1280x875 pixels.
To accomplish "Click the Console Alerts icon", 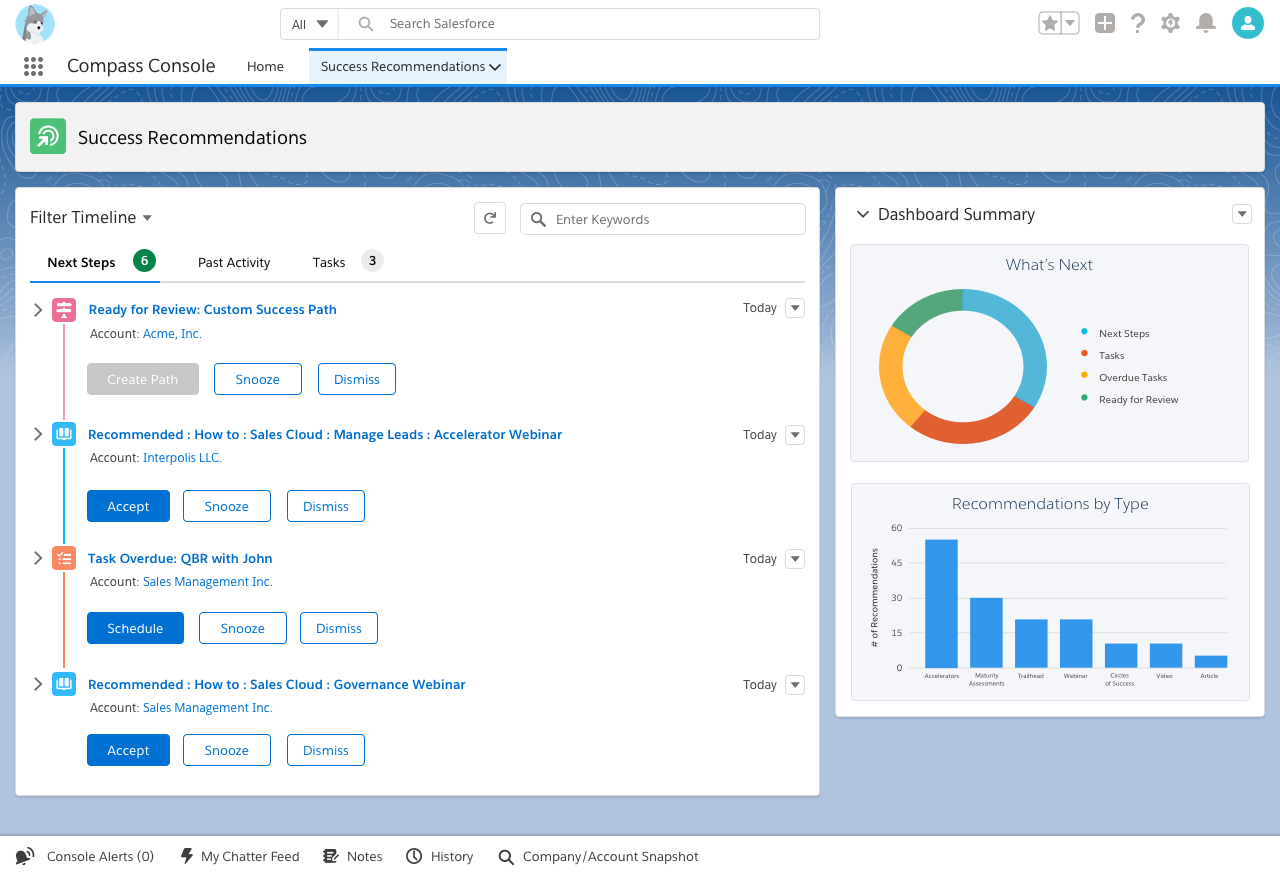I will [x=25, y=856].
